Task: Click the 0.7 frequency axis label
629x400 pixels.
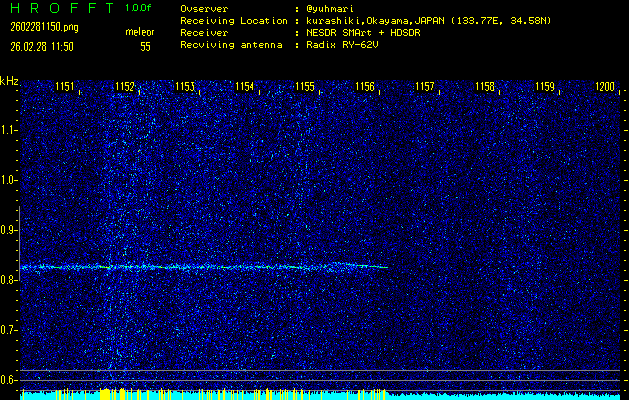Action: tap(9, 329)
